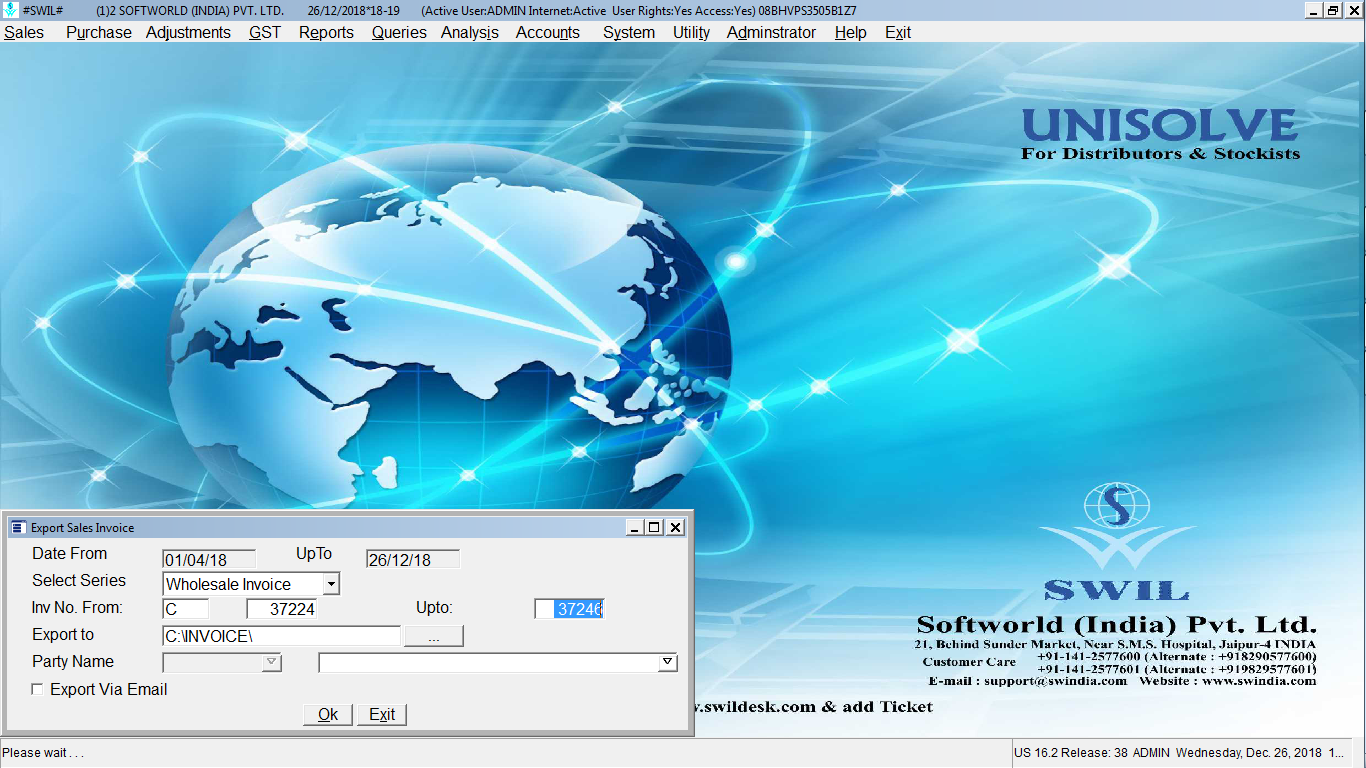Open the Accounts menu
This screenshot has height=768, width=1366.
[x=547, y=32]
